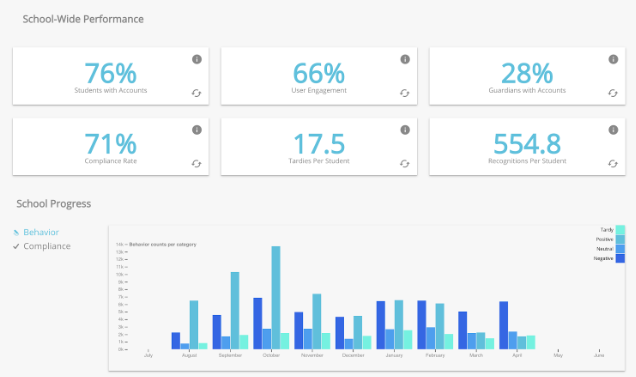The image size is (636, 377).
Task: Click the Behavior counts per category title
Action: [163, 244]
